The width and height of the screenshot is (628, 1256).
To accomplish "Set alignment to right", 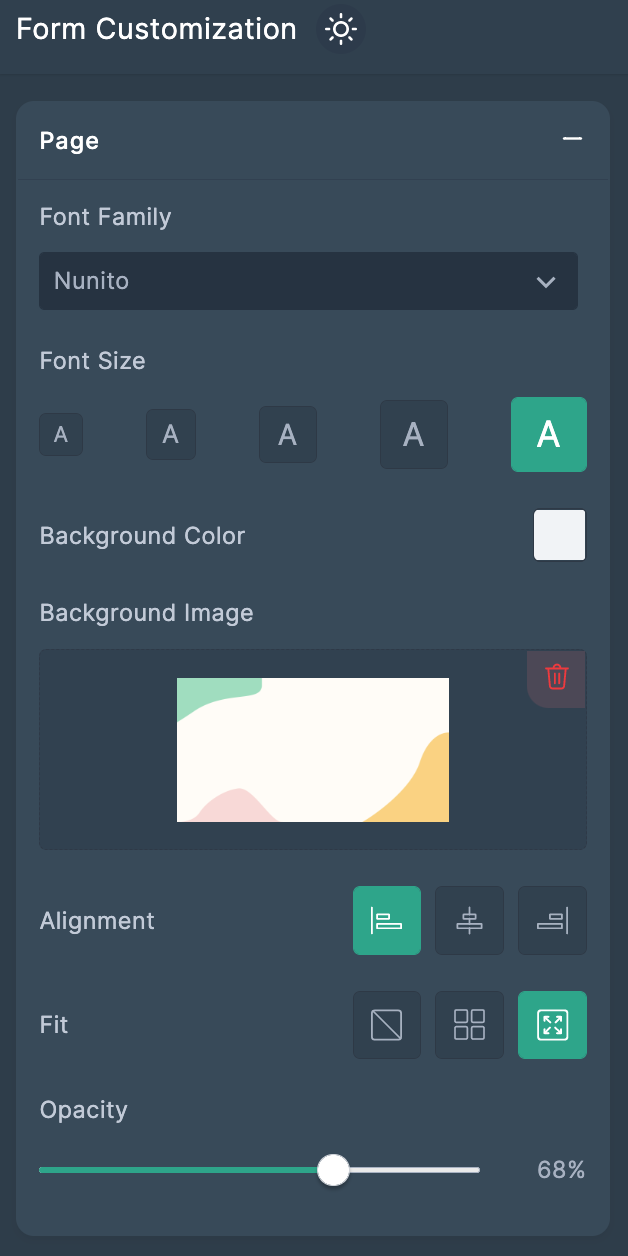I will coord(552,920).
